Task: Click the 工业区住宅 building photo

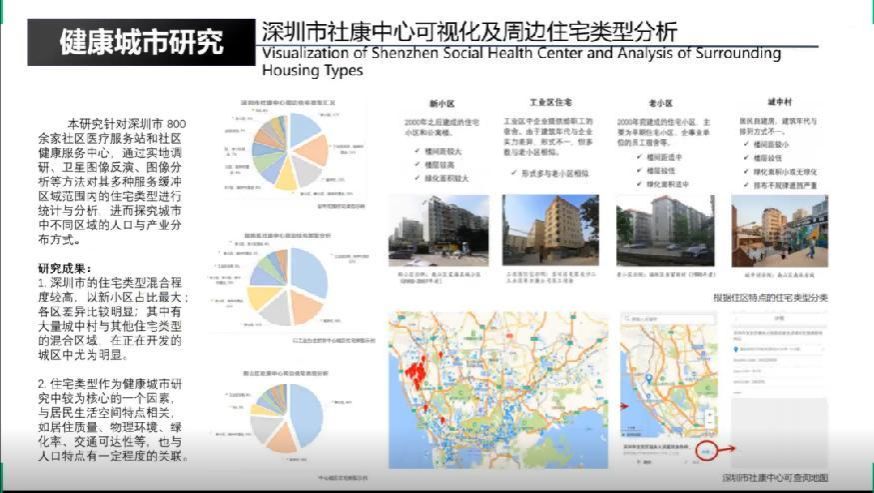Action: 550,230
